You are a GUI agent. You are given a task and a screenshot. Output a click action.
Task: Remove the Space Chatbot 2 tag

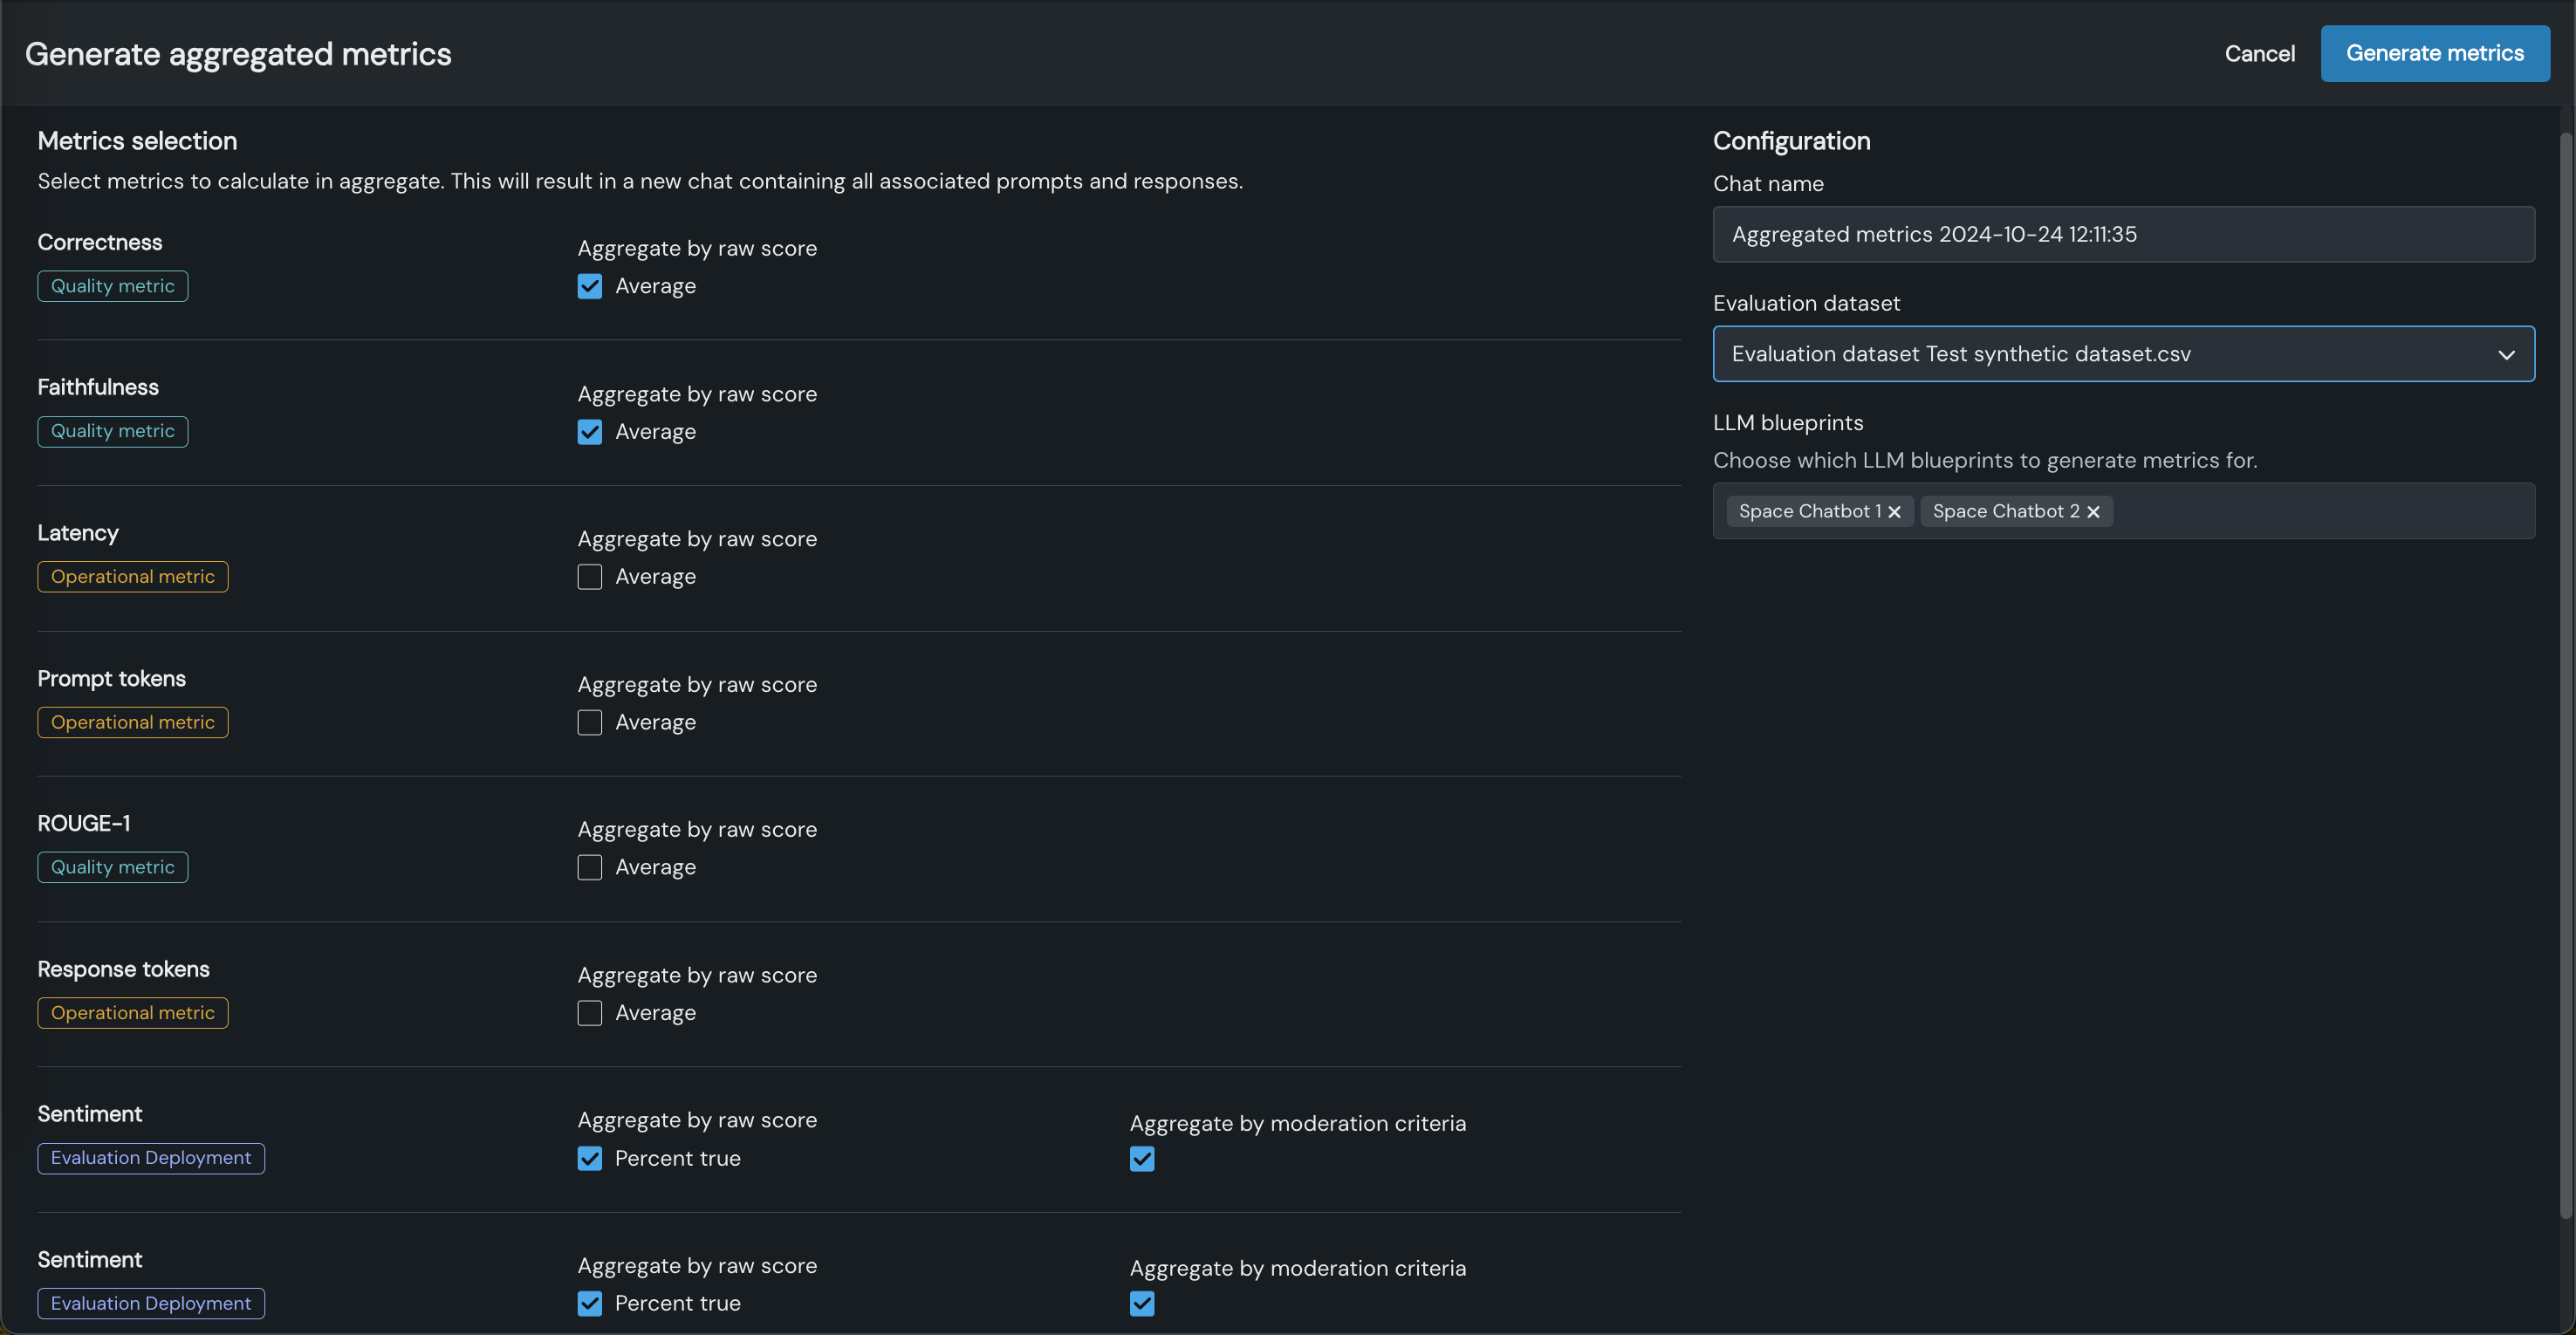[2093, 512]
